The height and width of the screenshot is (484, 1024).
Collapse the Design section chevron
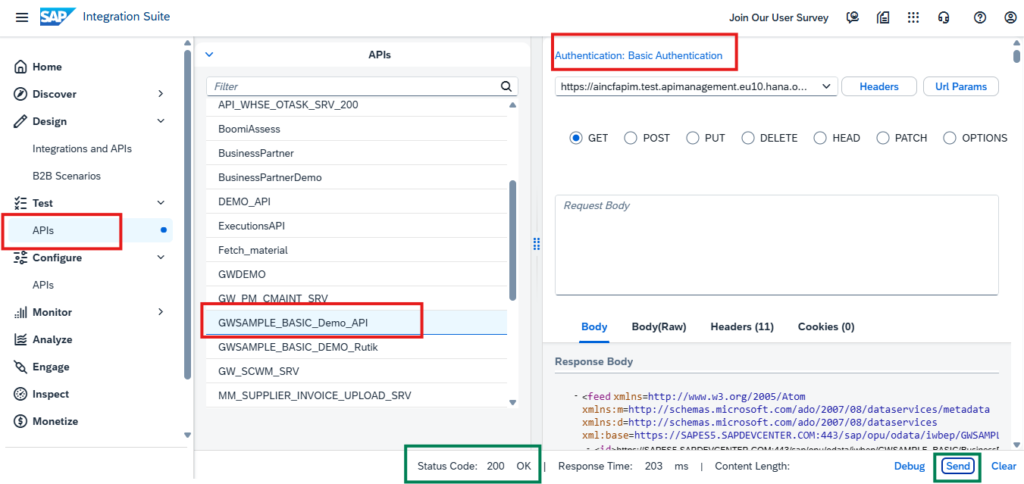[x=161, y=121]
